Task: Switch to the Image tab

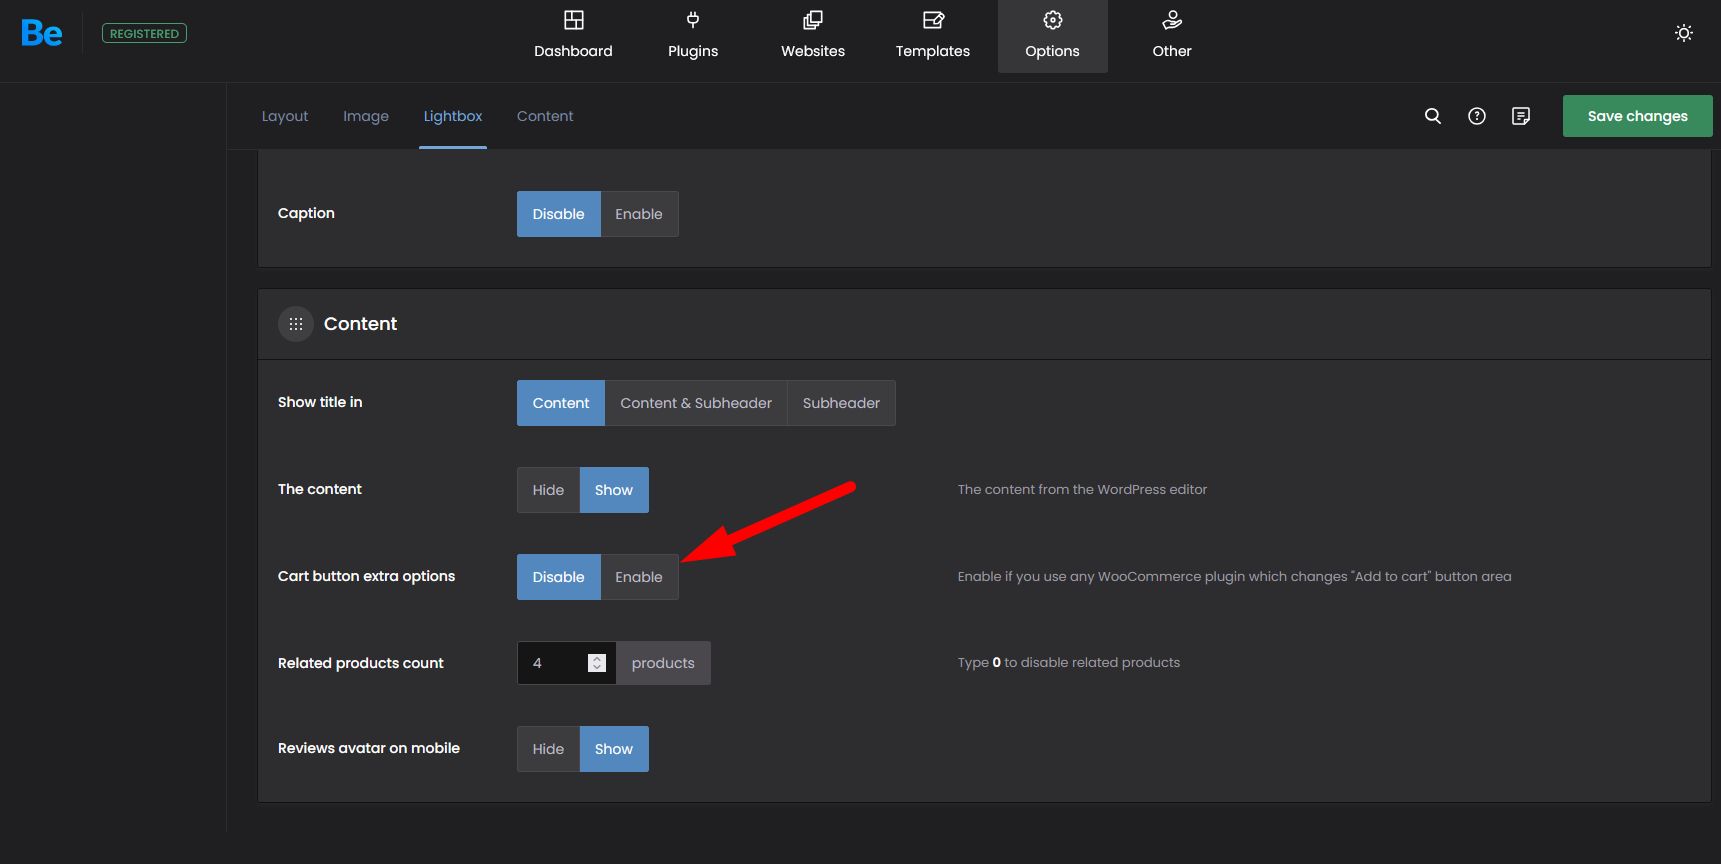Action: [x=366, y=116]
